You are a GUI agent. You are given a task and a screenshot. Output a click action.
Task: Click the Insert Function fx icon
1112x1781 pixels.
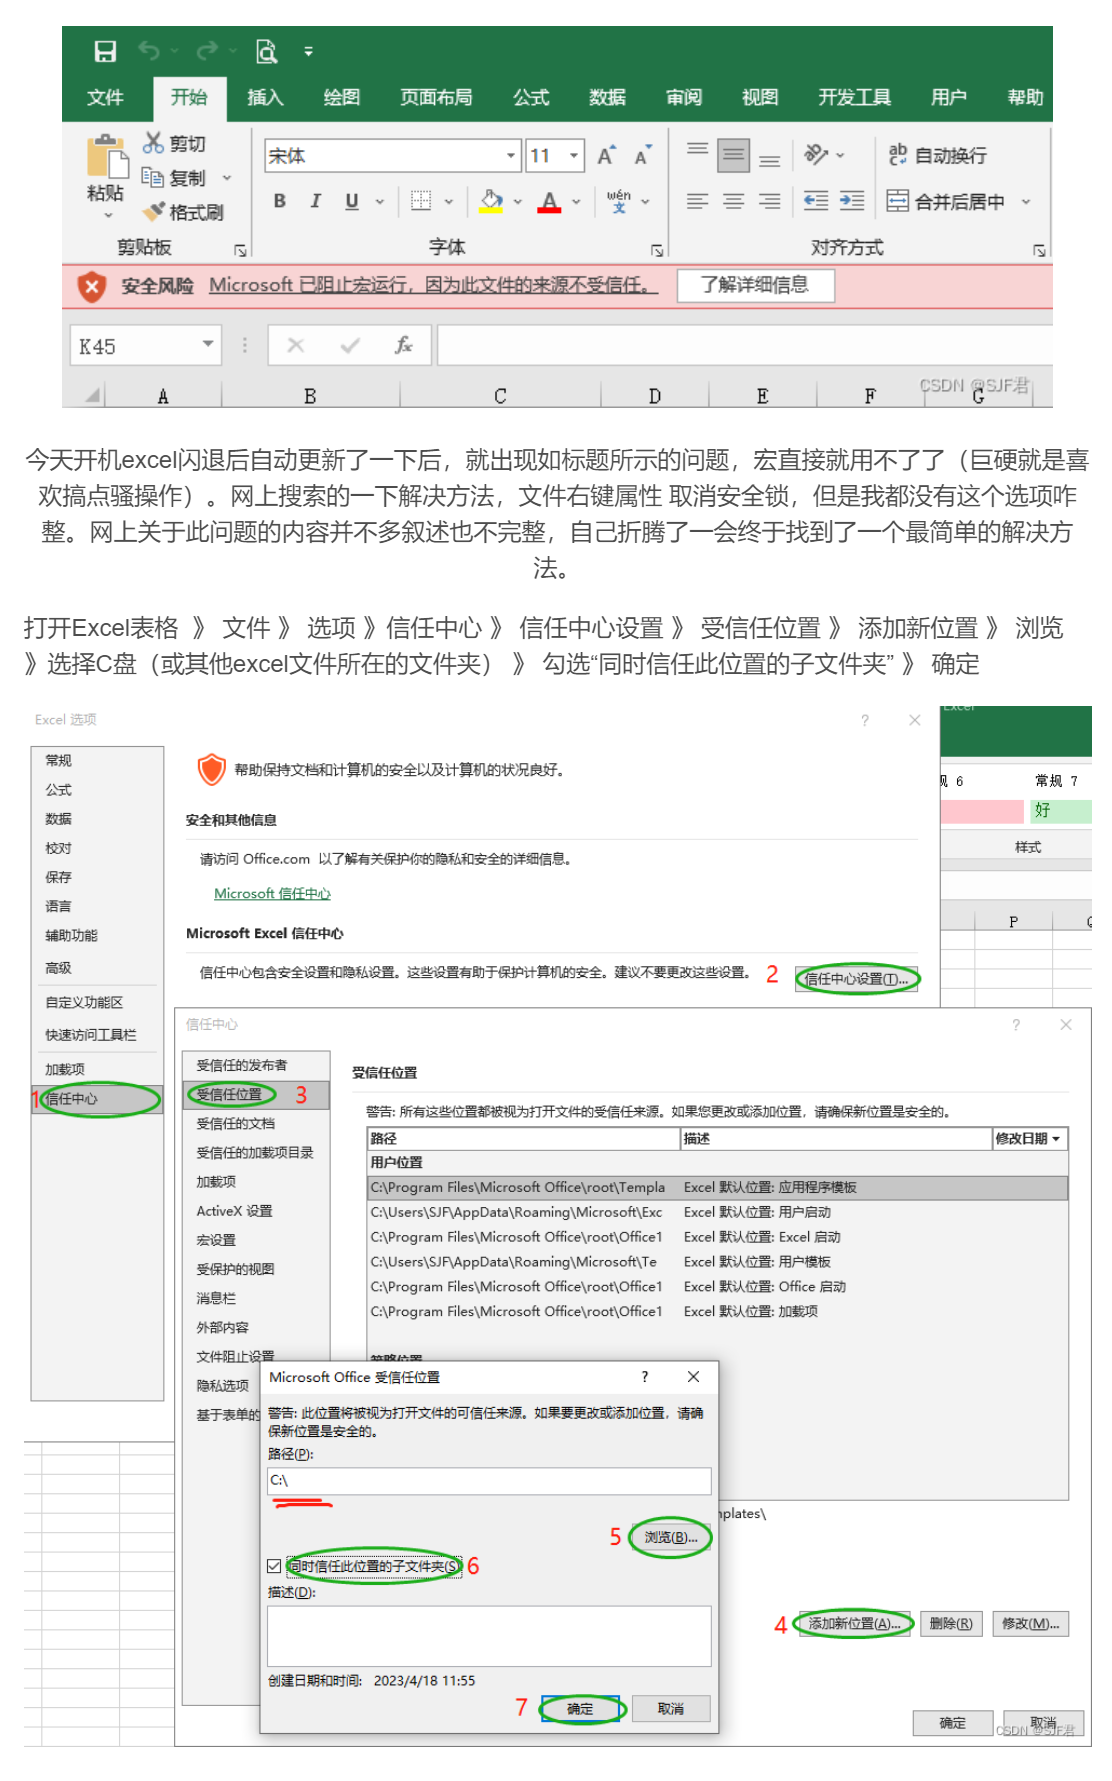coord(403,345)
